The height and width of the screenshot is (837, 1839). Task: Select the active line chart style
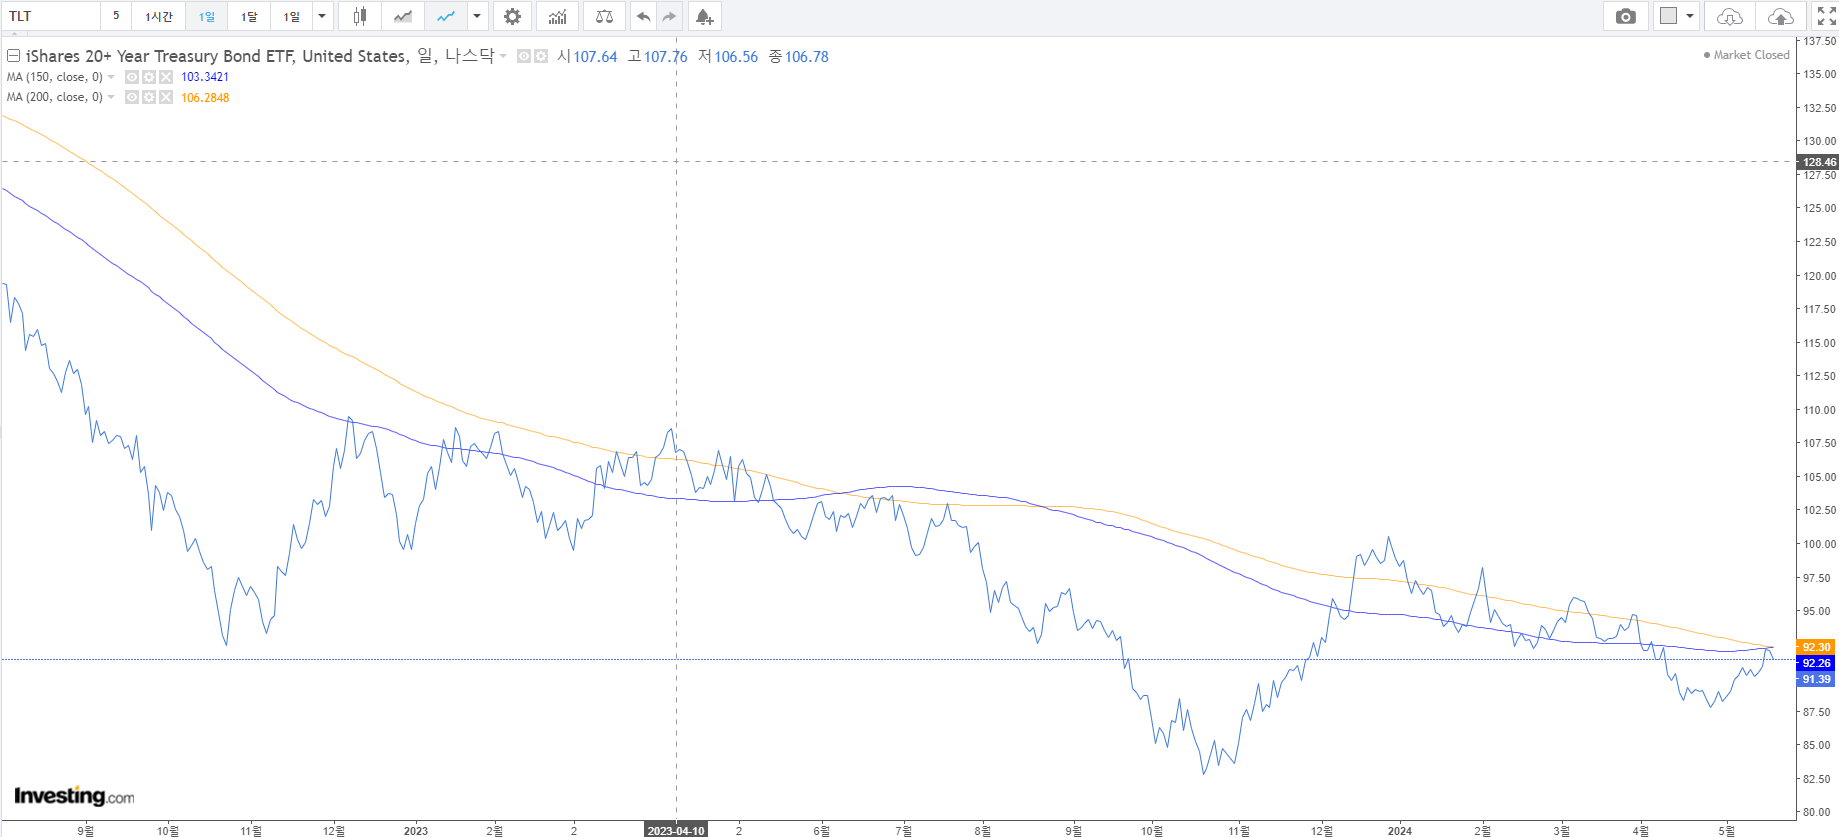coord(446,16)
